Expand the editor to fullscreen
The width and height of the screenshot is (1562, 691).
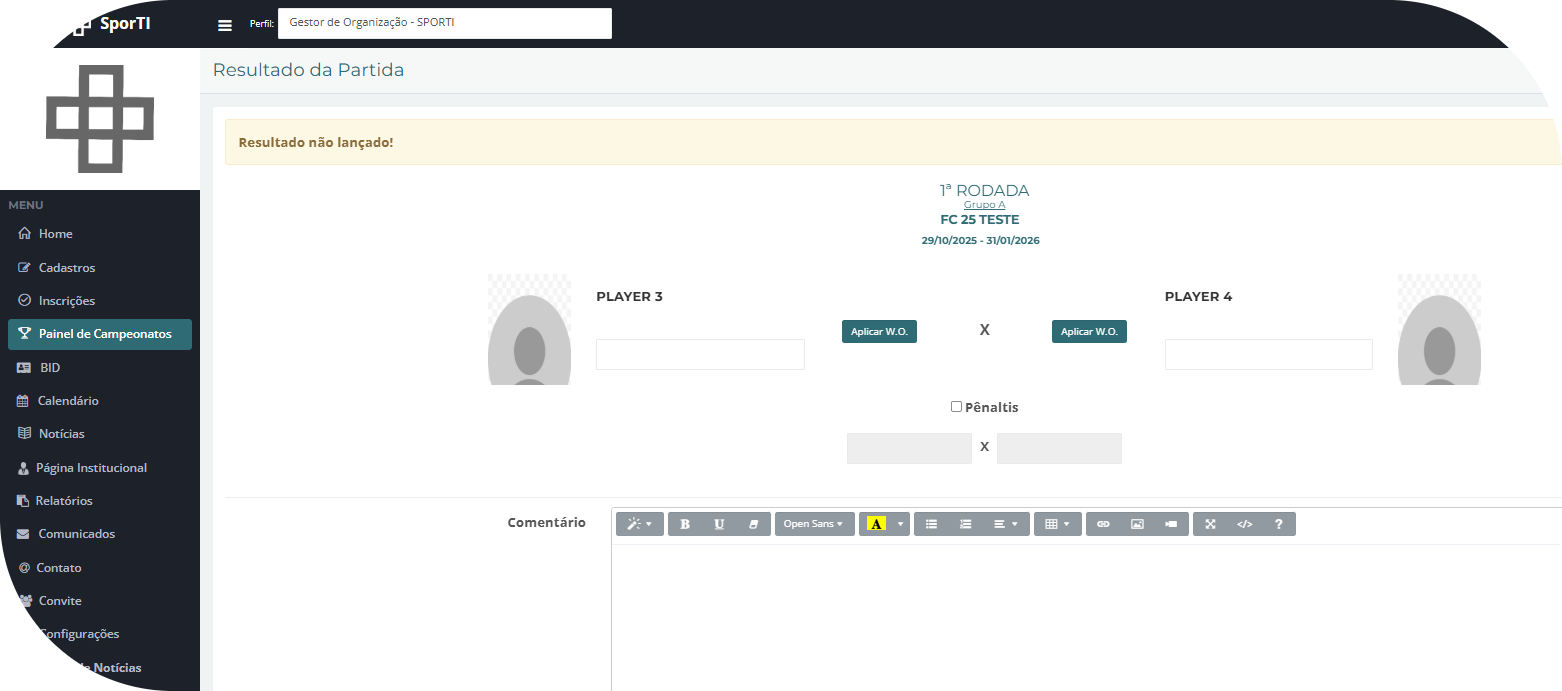tap(1210, 524)
